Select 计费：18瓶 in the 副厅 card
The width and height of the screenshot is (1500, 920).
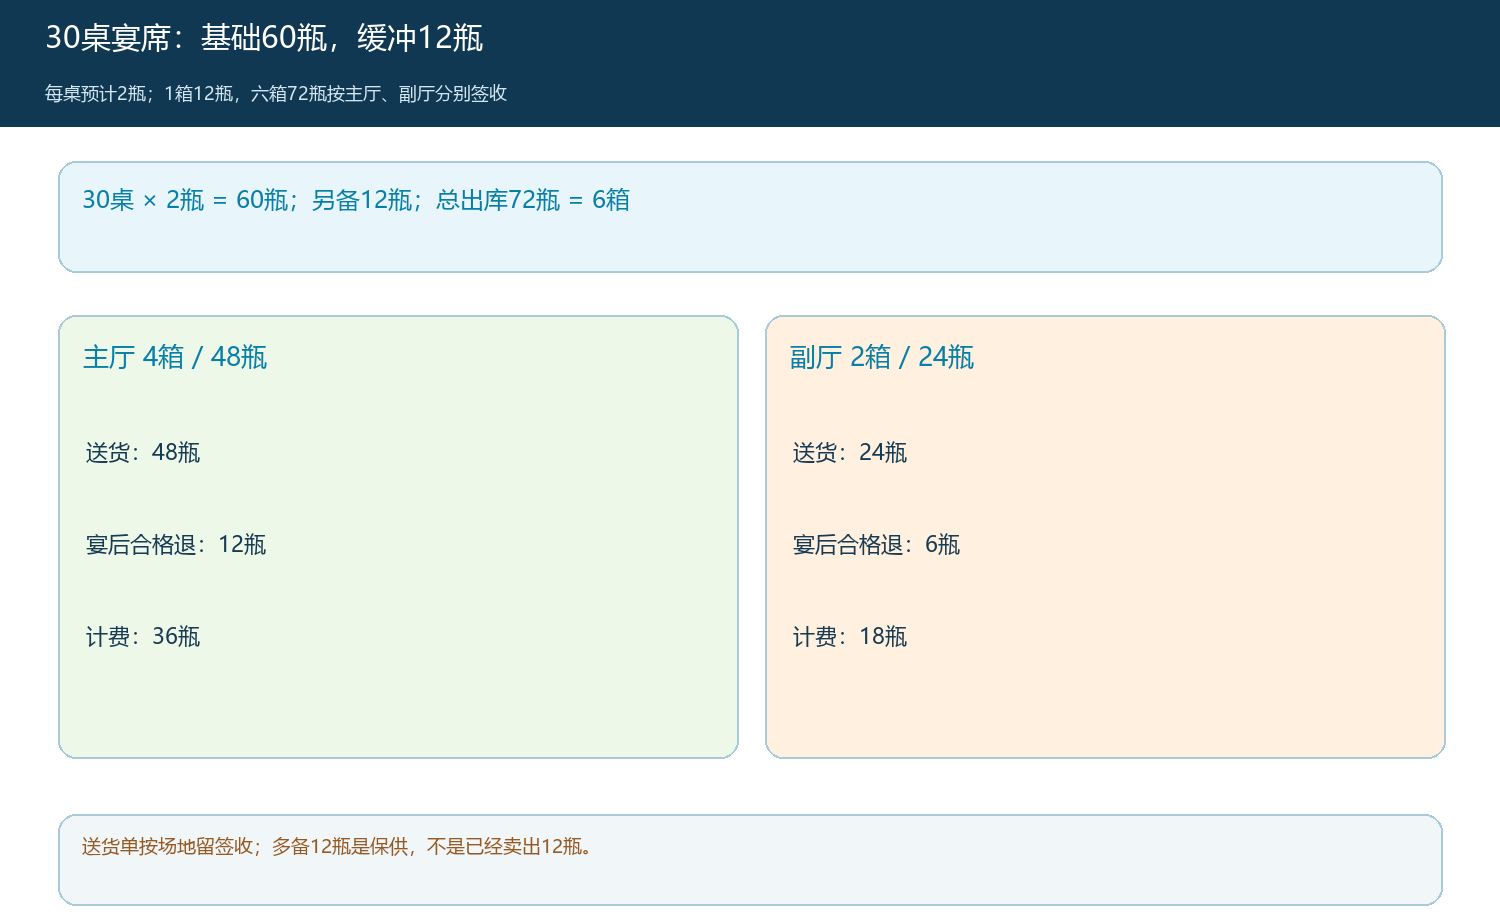[850, 637]
